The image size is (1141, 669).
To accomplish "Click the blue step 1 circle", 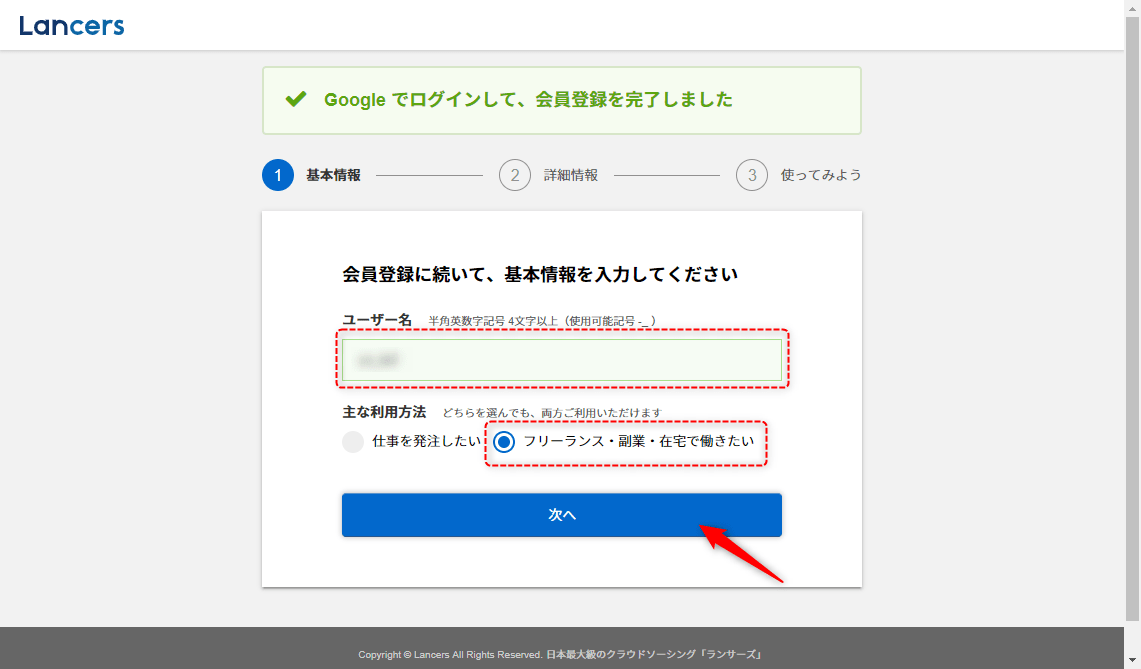I will pos(278,175).
